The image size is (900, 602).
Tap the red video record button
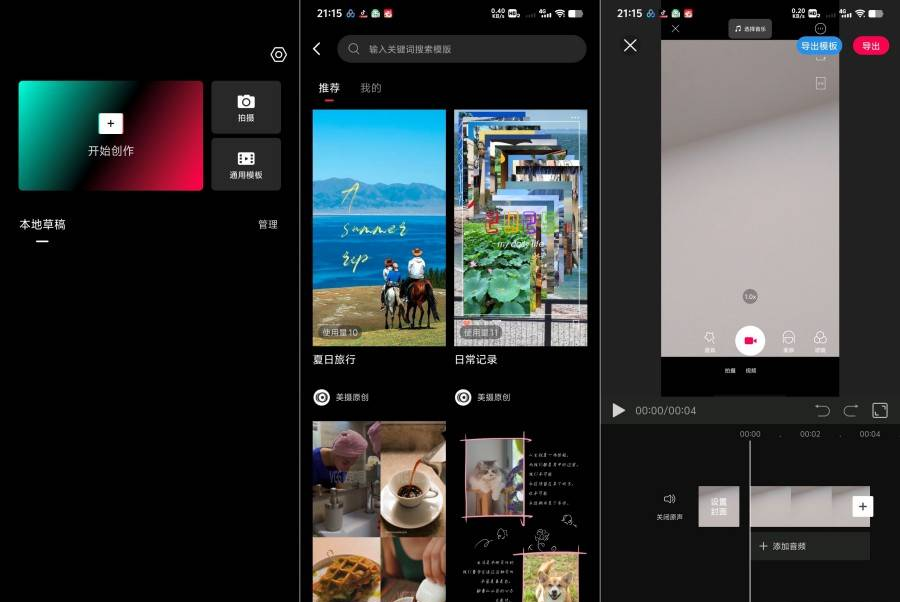(750, 340)
